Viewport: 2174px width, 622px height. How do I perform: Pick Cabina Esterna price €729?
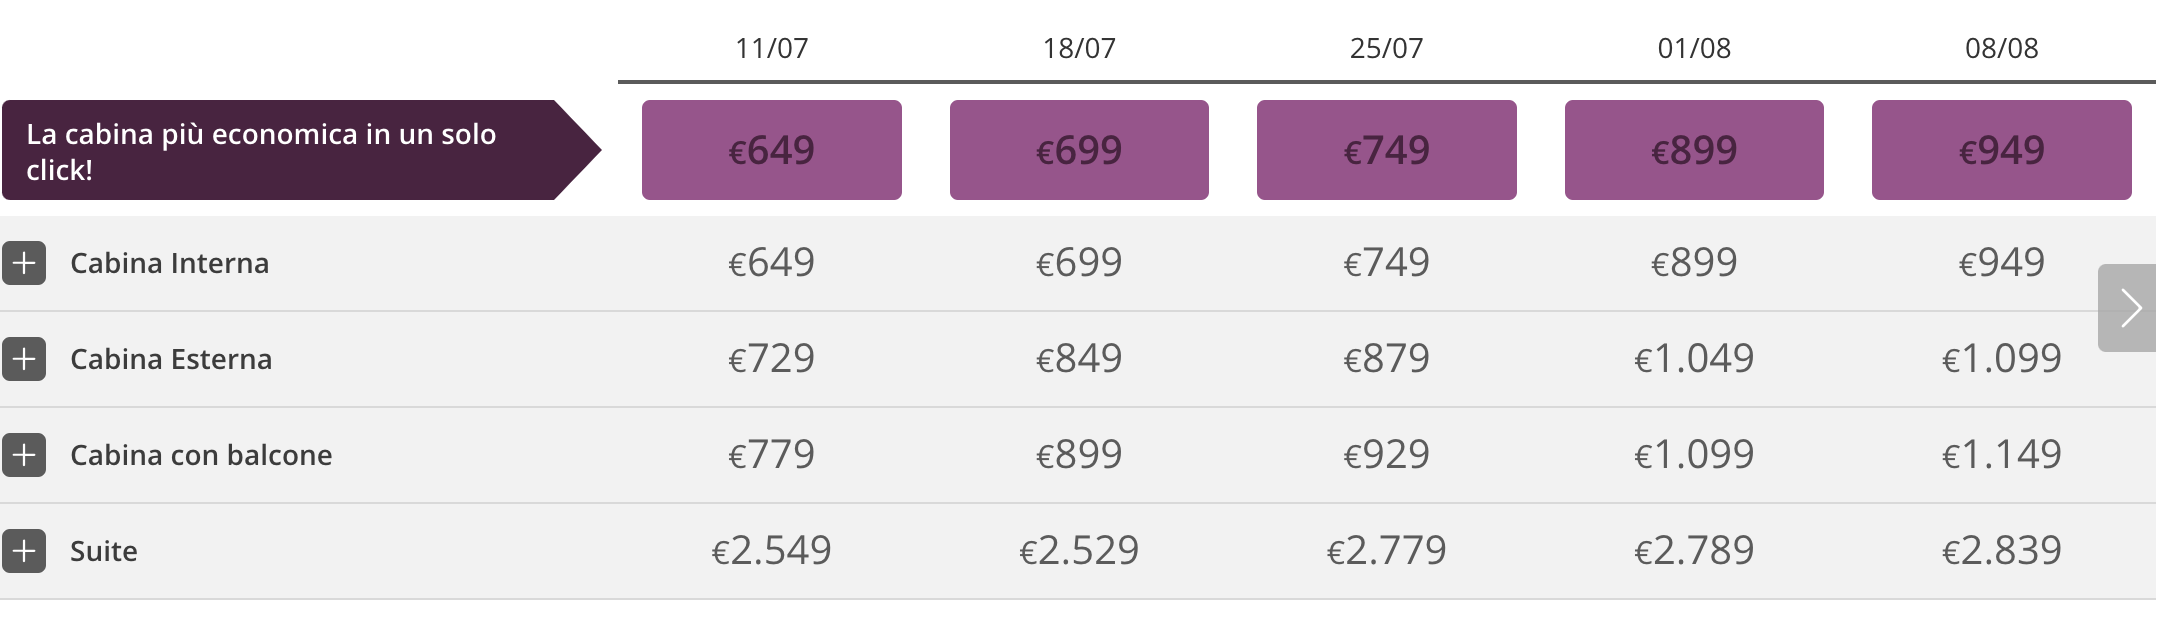click(x=772, y=358)
